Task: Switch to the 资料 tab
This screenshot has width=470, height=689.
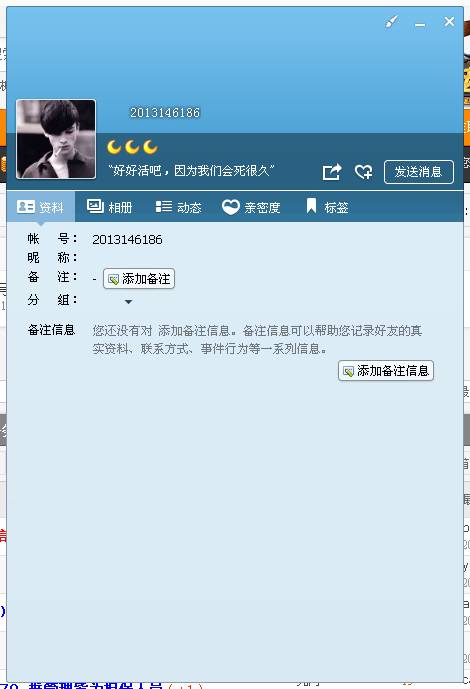Action: coord(40,207)
